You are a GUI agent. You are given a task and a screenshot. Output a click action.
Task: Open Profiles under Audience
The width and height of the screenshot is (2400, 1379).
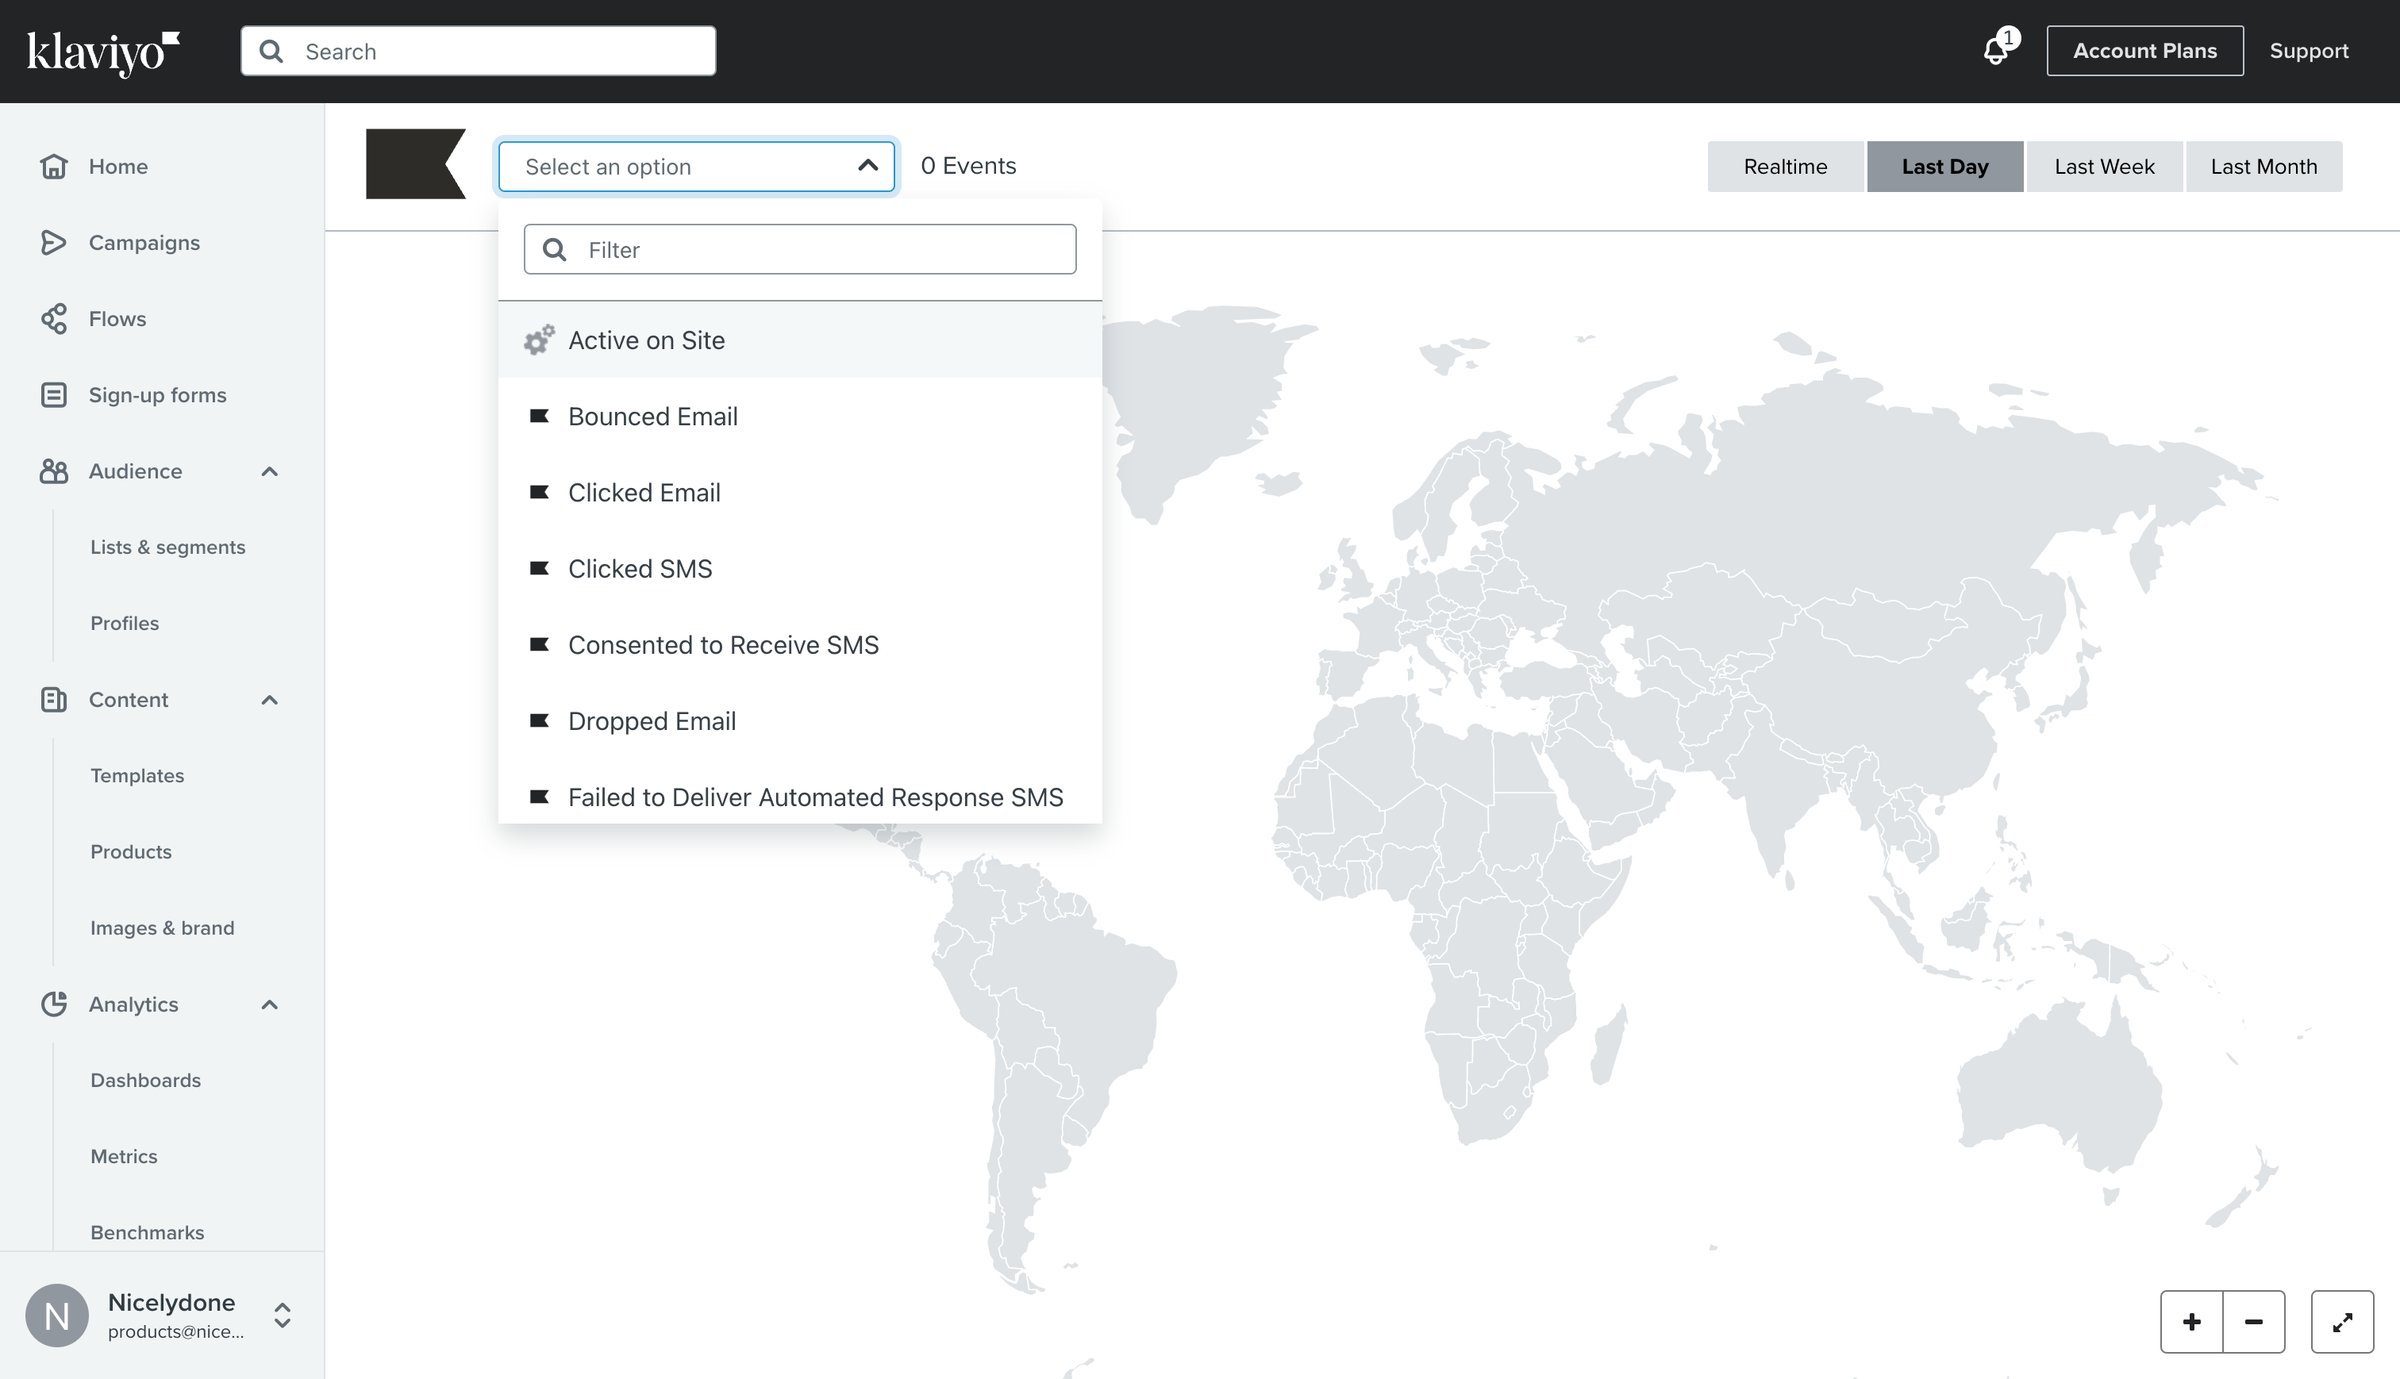click(x=124, y=622)
